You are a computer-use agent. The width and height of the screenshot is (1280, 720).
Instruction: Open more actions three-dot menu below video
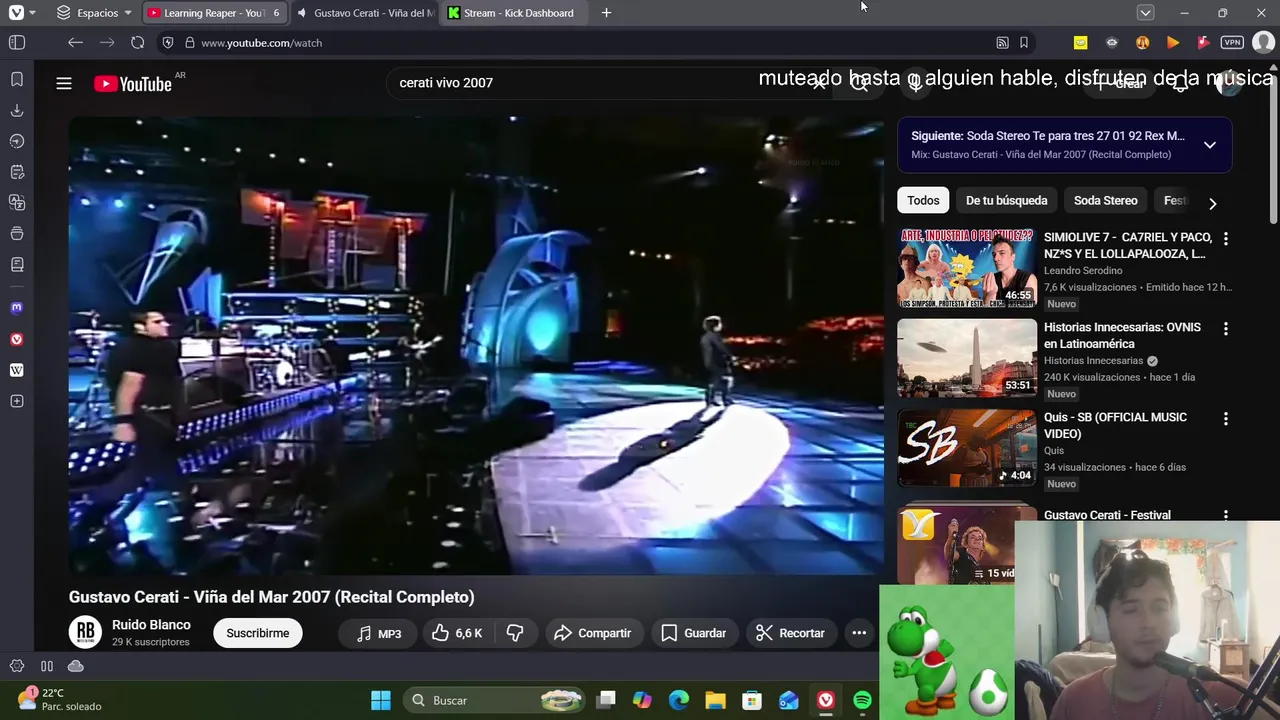[x=859, y=633]
